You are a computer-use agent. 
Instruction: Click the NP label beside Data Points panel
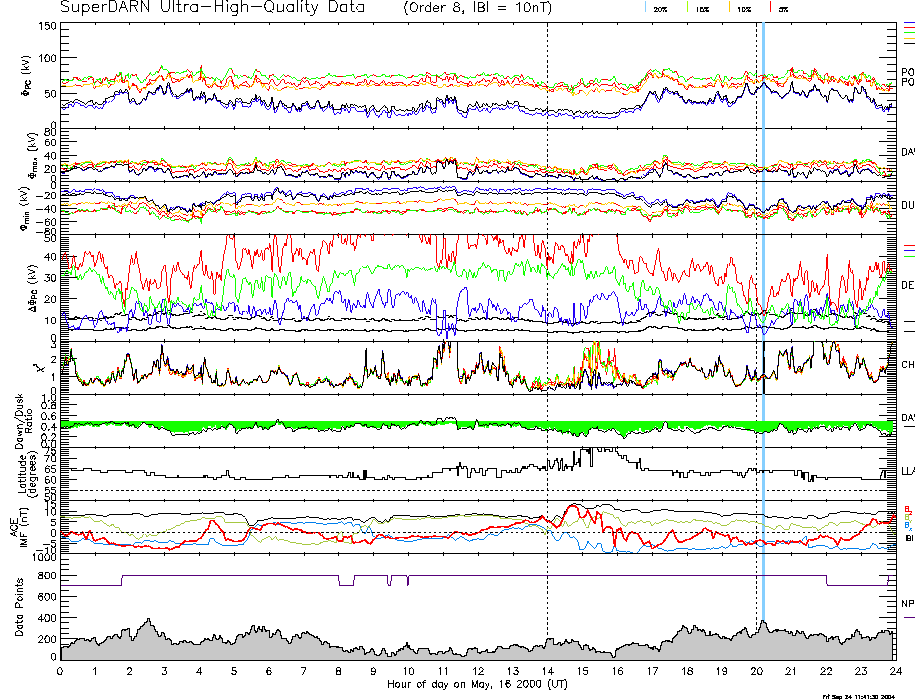tap(907, 604)
